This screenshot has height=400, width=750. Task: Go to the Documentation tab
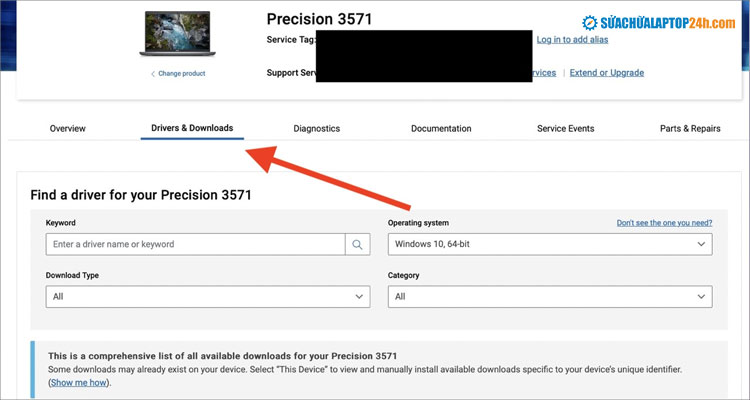pos(441,129)
